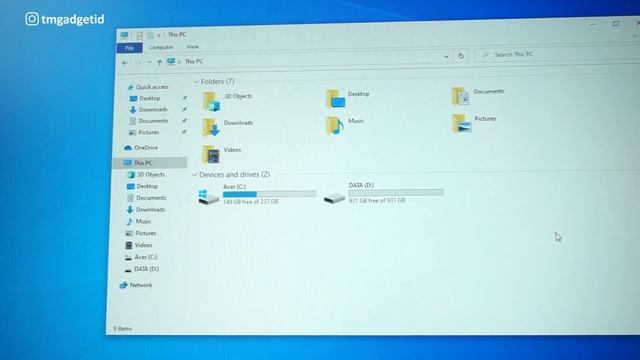This screenshot has height=360, width=640.
Task: Click the Forward navigation arrow
Action: tap(138, 63)
